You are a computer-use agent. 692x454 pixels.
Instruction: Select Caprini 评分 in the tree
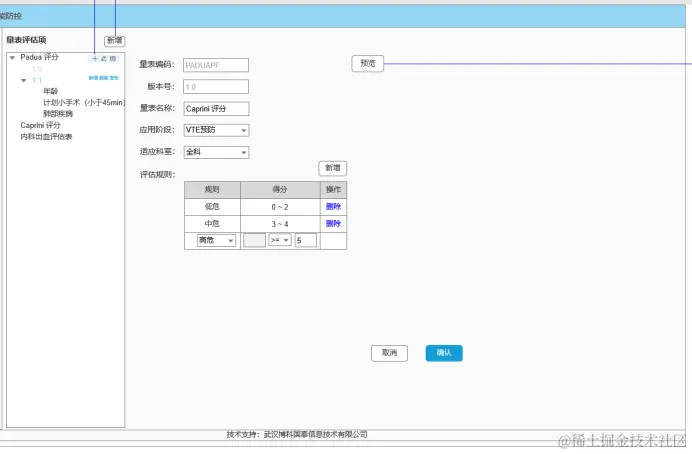tap(40, 125)
